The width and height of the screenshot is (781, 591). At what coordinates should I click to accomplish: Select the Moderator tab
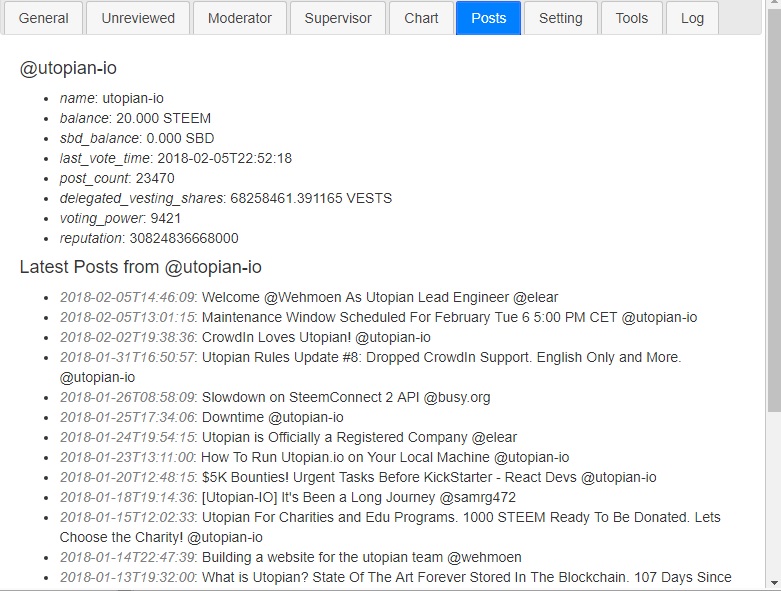point(240,18)
